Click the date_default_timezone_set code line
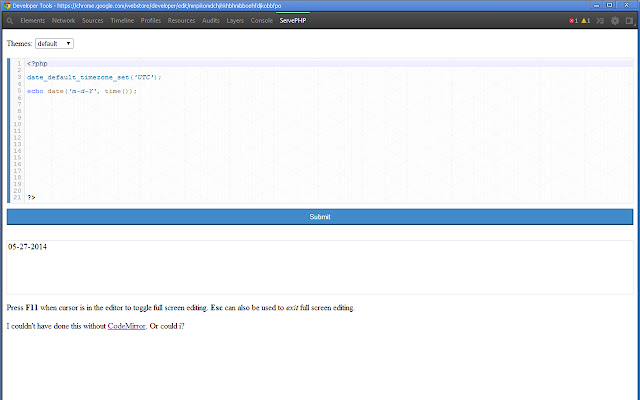Viewport: 640px width, 400px height. tap(94, 77)
